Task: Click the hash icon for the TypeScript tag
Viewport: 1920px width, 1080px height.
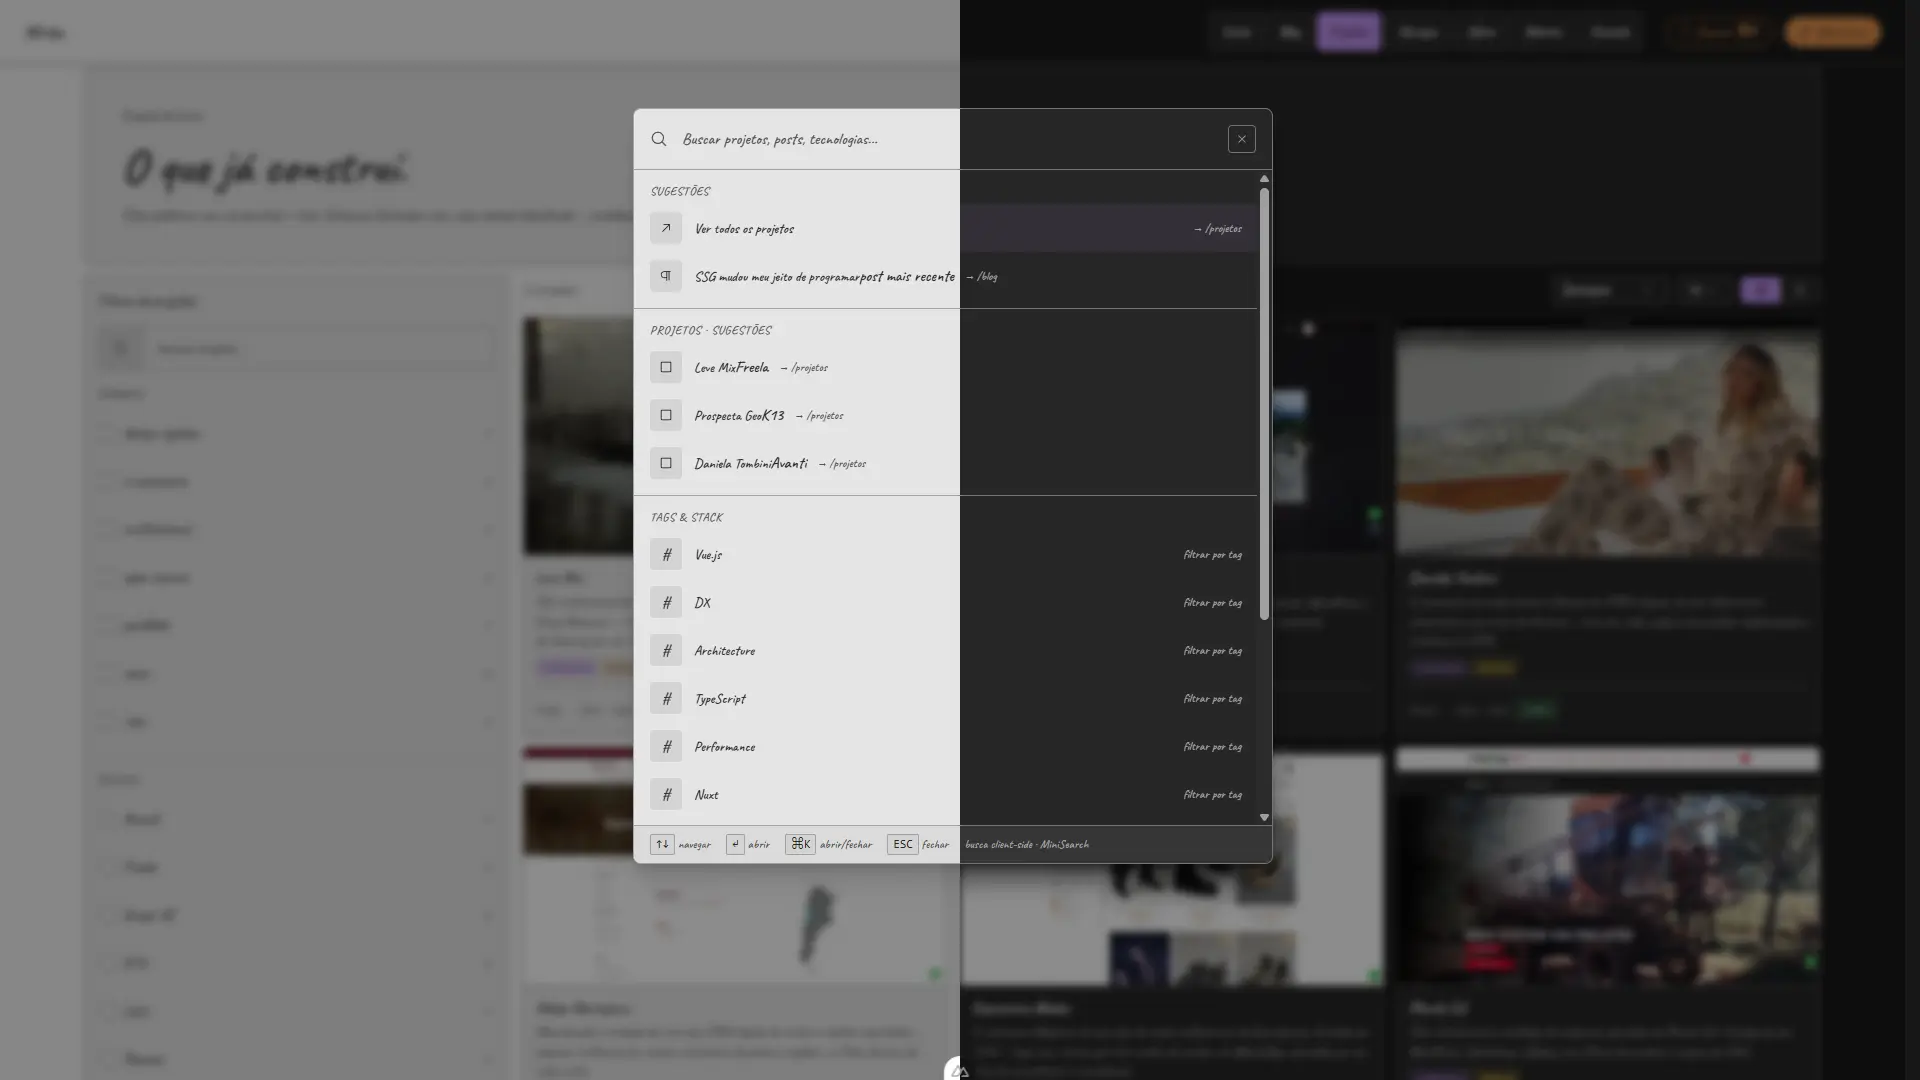Action: coord(666,698)
